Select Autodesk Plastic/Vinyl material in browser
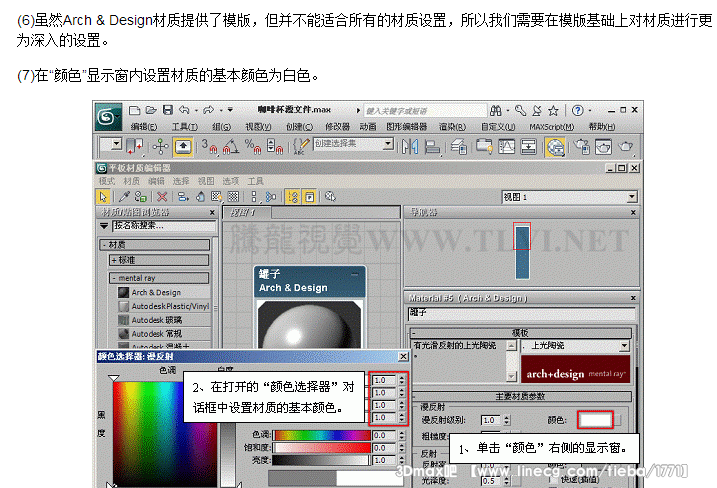The height and width of the screenshot is (488, 717). [164, 306]
